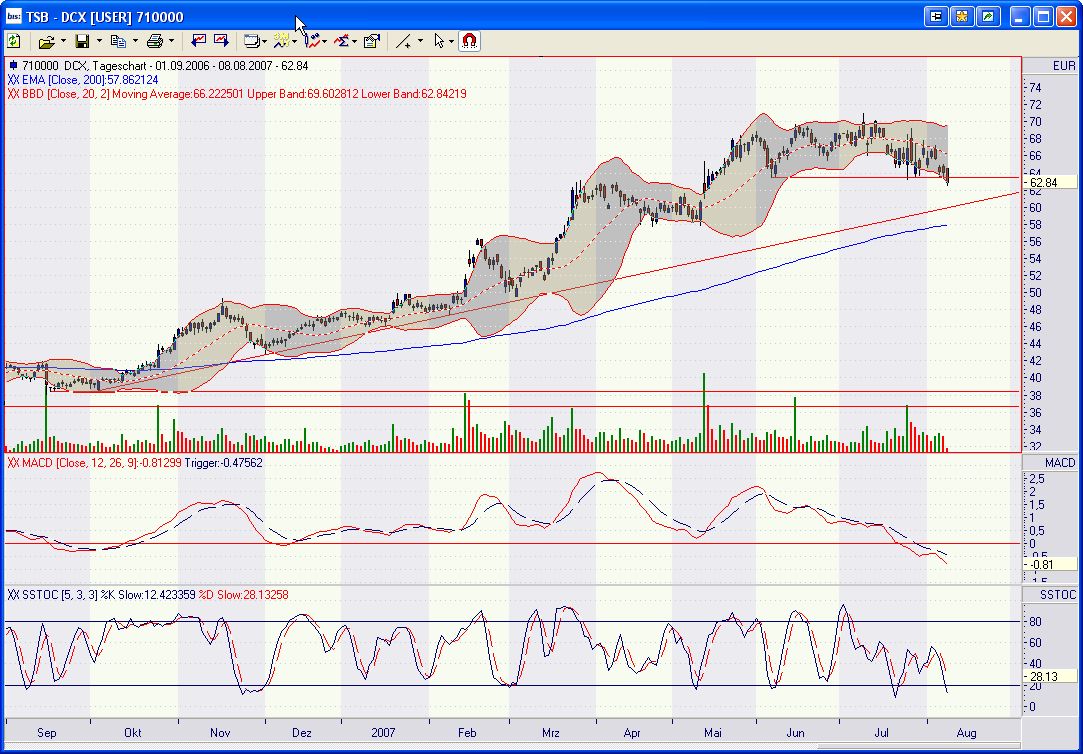This screenshot has width=1083, height=754.
Task: Expand the dropdown arrow beside the printer icon
Action: pyautogui.click(x=171, y=41)
